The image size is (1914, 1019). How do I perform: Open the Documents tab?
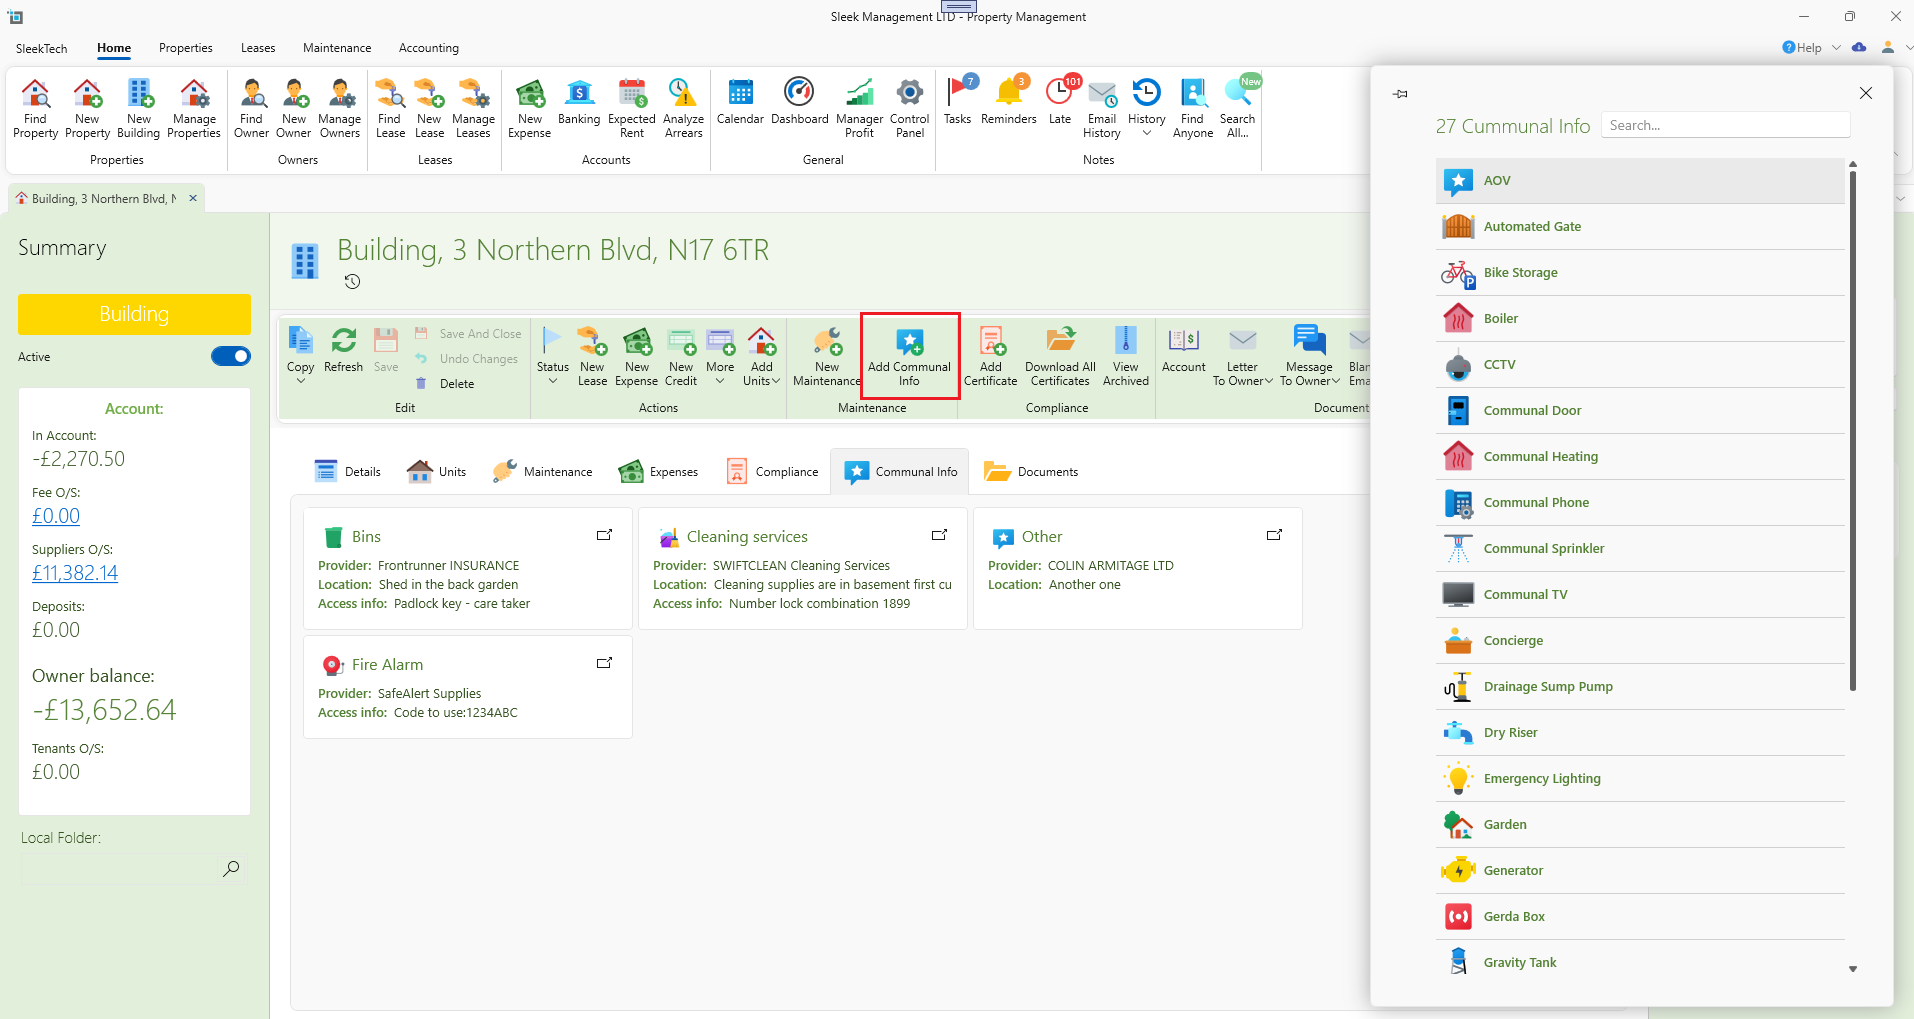(x=1031, y=472)
